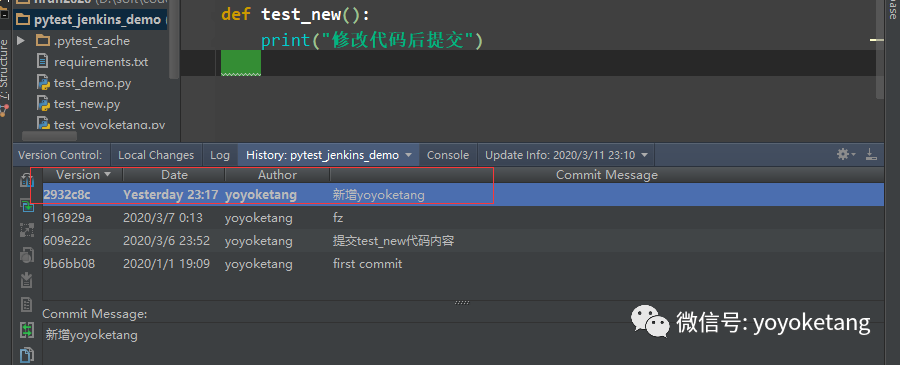The width and height of the screenshot is (900, 365).
Task: Click the green-arrows affected files icon
Action: (27, 330)
